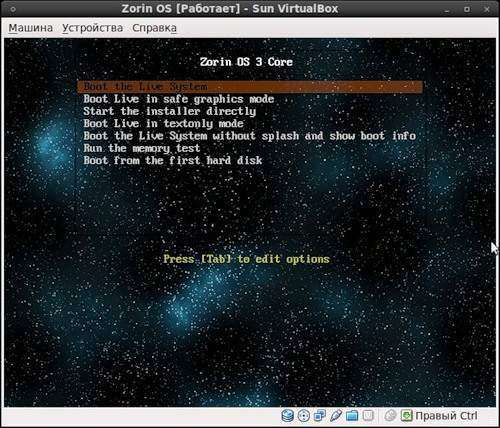This screenshot has height=428, width=500.
Task: Click the network adapters status icon
Action: coord(320,415)
